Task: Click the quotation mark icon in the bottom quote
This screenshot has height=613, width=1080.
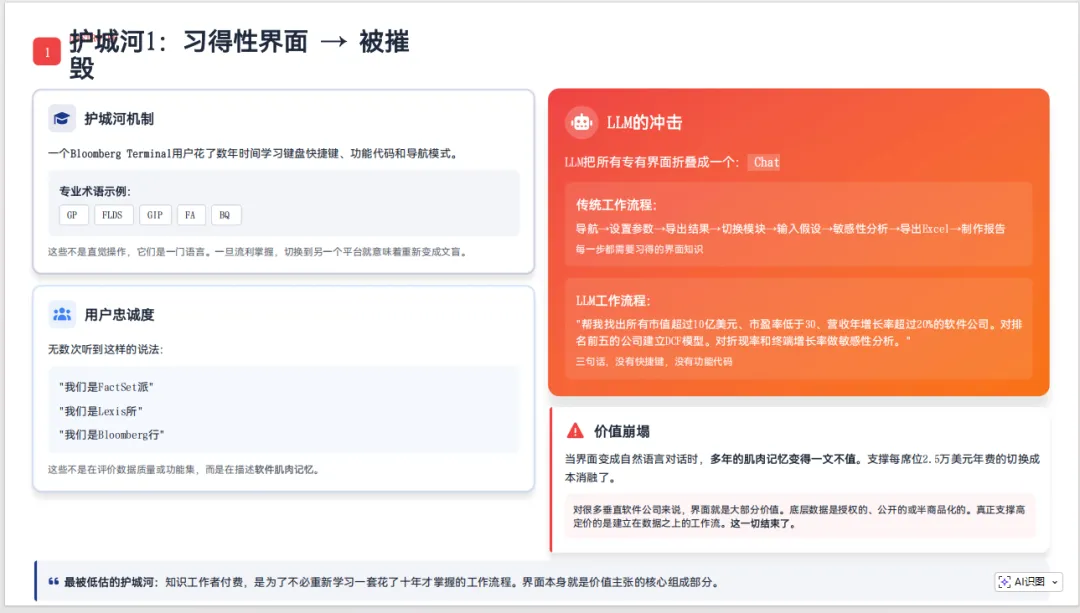Action: tap(53, 582)
